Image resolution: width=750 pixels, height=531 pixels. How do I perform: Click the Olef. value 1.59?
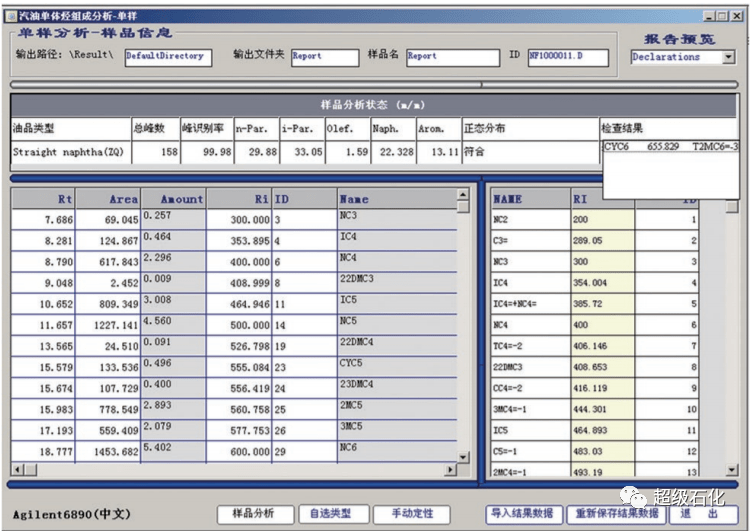point(348,152)
